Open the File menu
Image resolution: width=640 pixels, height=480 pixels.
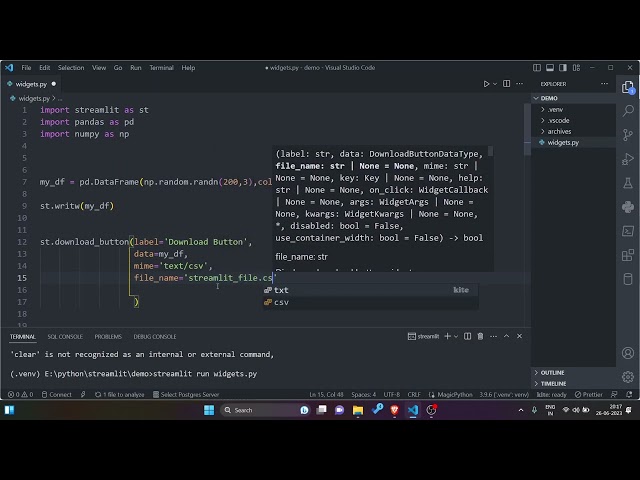point(26,68)
